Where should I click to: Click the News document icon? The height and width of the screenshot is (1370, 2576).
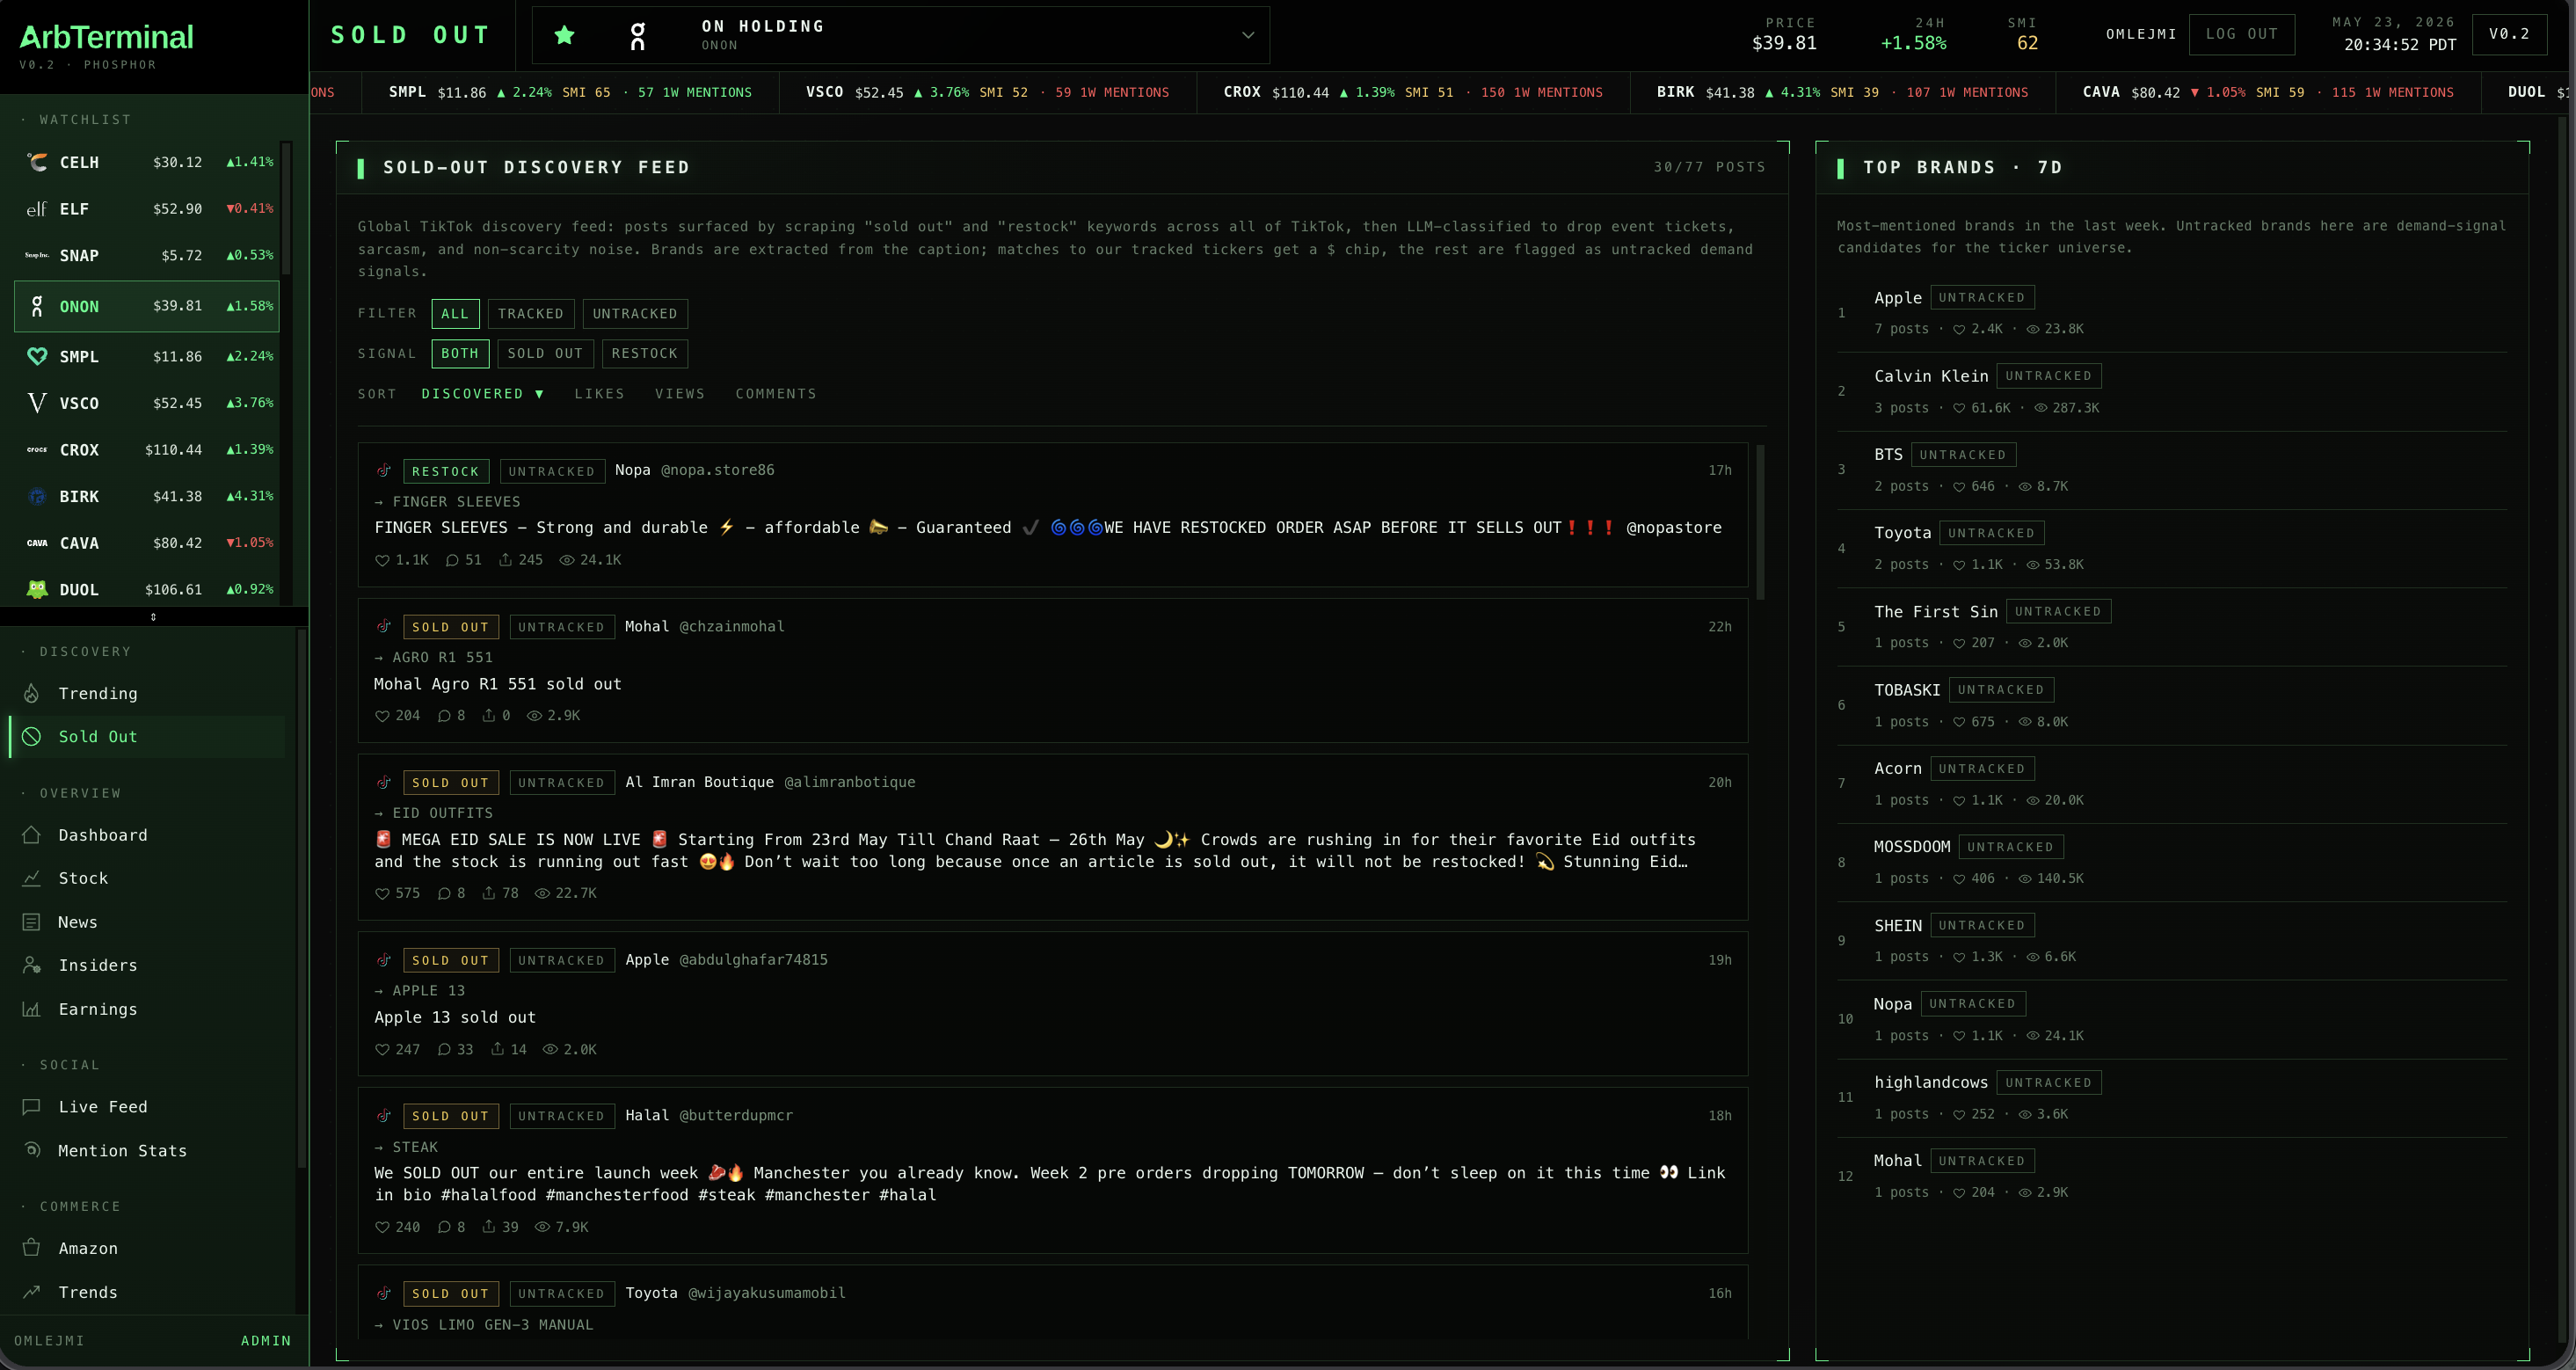pyautogui.click(x=31, y=922)
